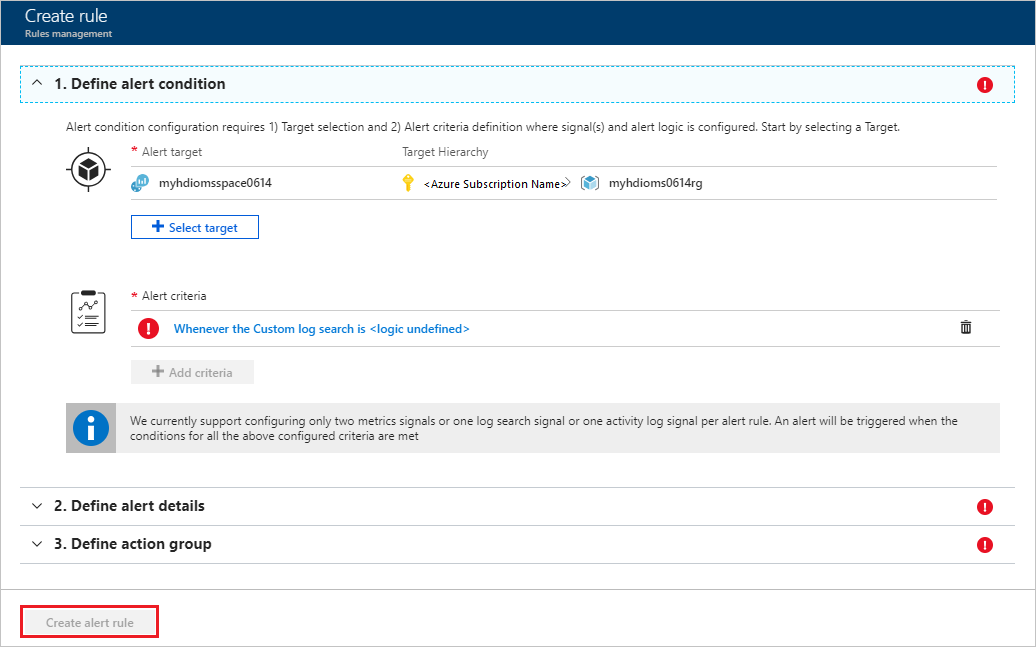This screenshot has height=647, width=1036.
Task: Delete the Custom log search criteria
Action: point(966,327)
